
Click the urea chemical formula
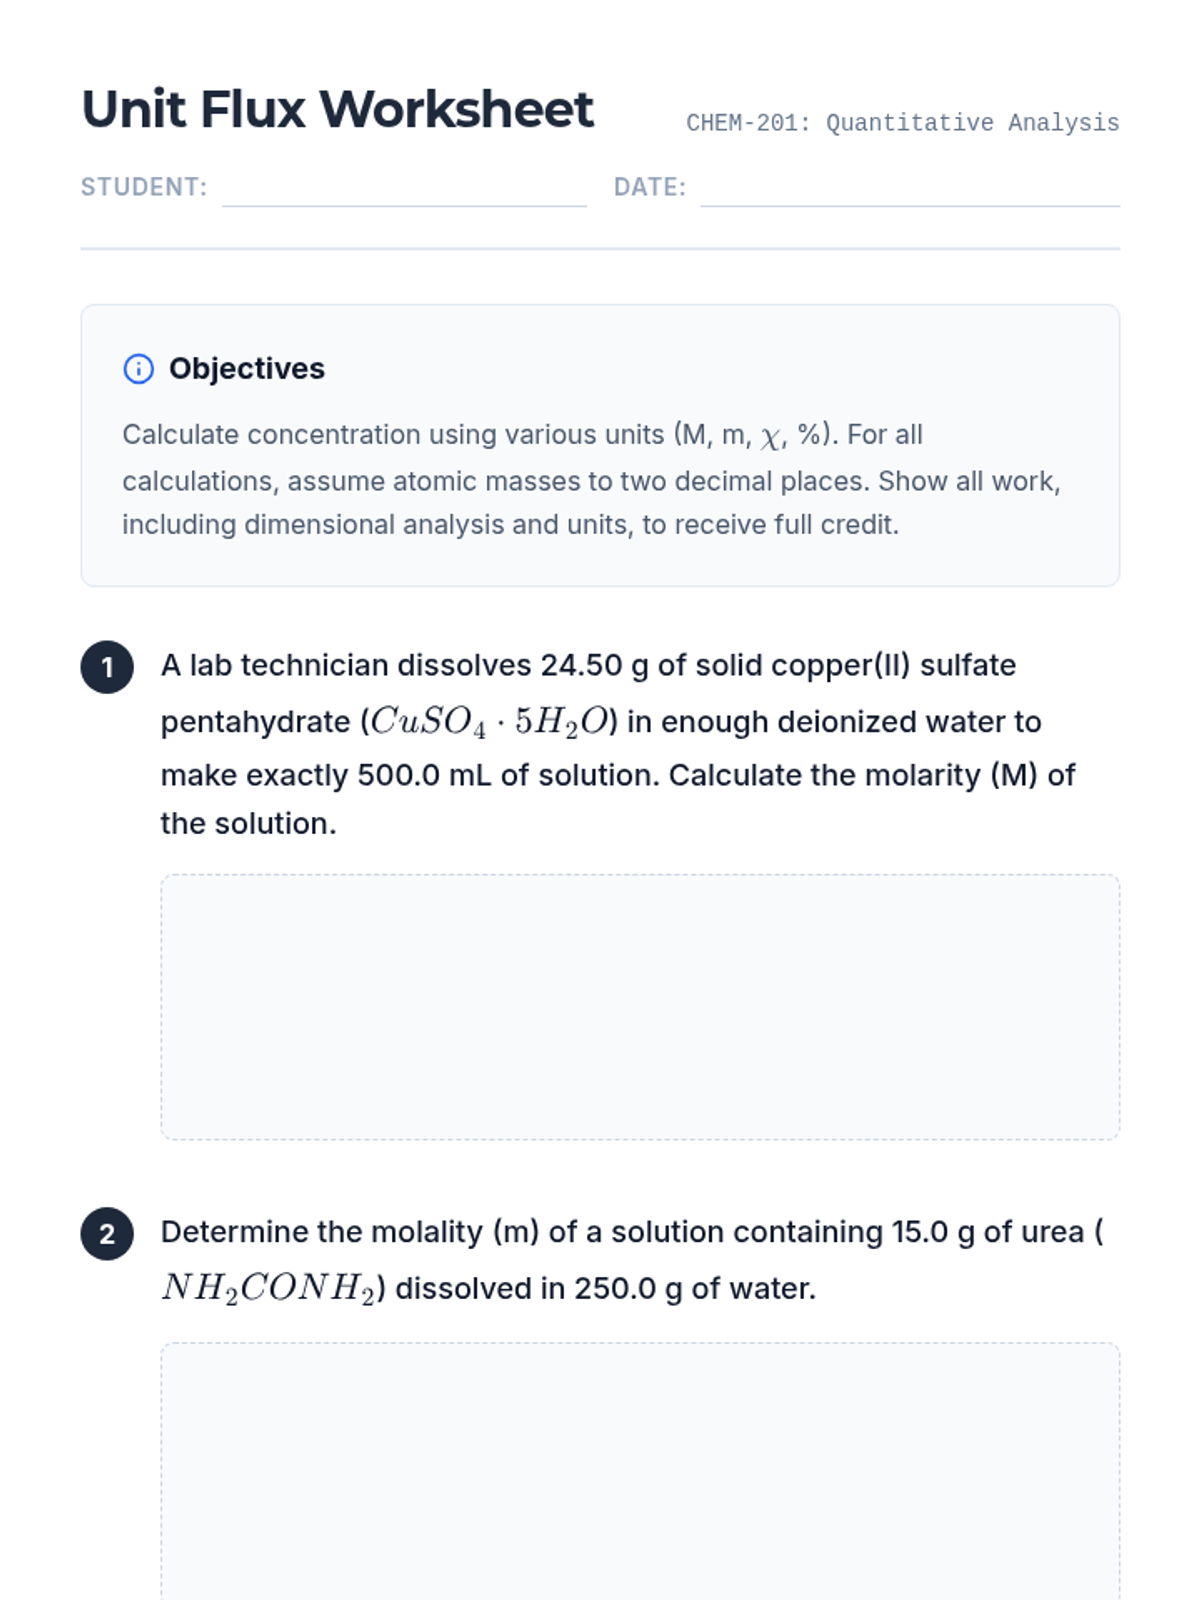tap(267, 1288)
